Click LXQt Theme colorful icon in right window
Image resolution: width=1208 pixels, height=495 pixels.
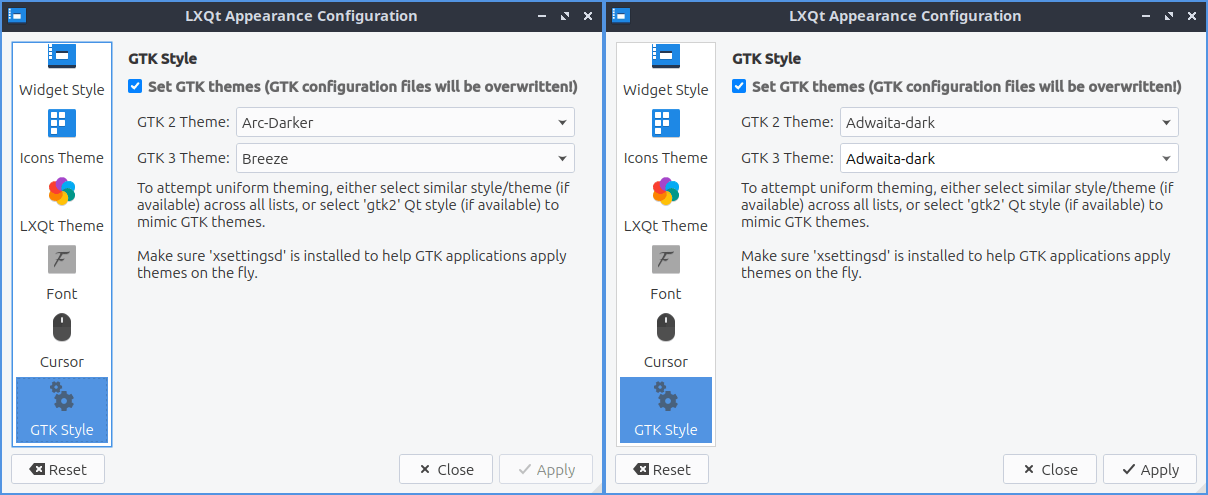(x=665, y=191)
